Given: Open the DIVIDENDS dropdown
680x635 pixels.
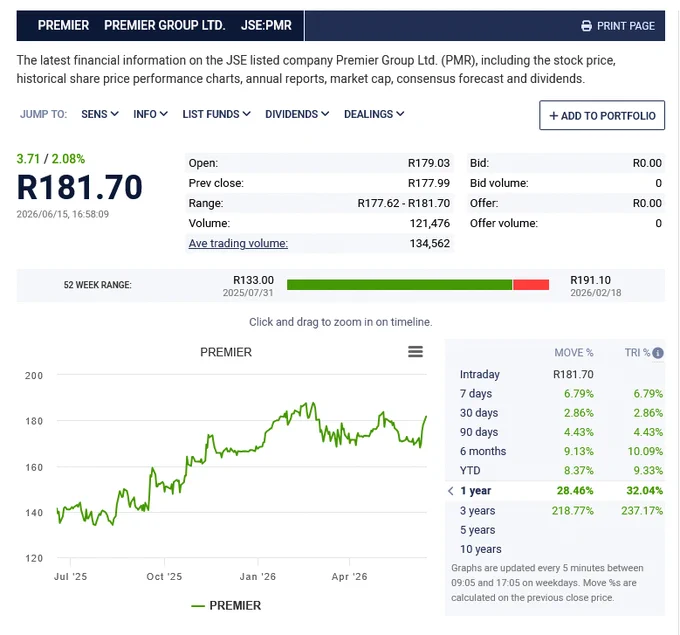Looking at the screenshot, I should pos(297,114).
